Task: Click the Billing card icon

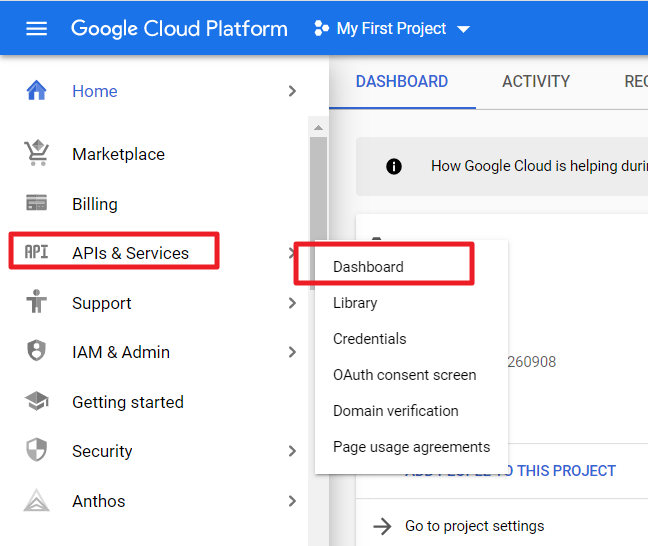Action: [x=37, y=204]
